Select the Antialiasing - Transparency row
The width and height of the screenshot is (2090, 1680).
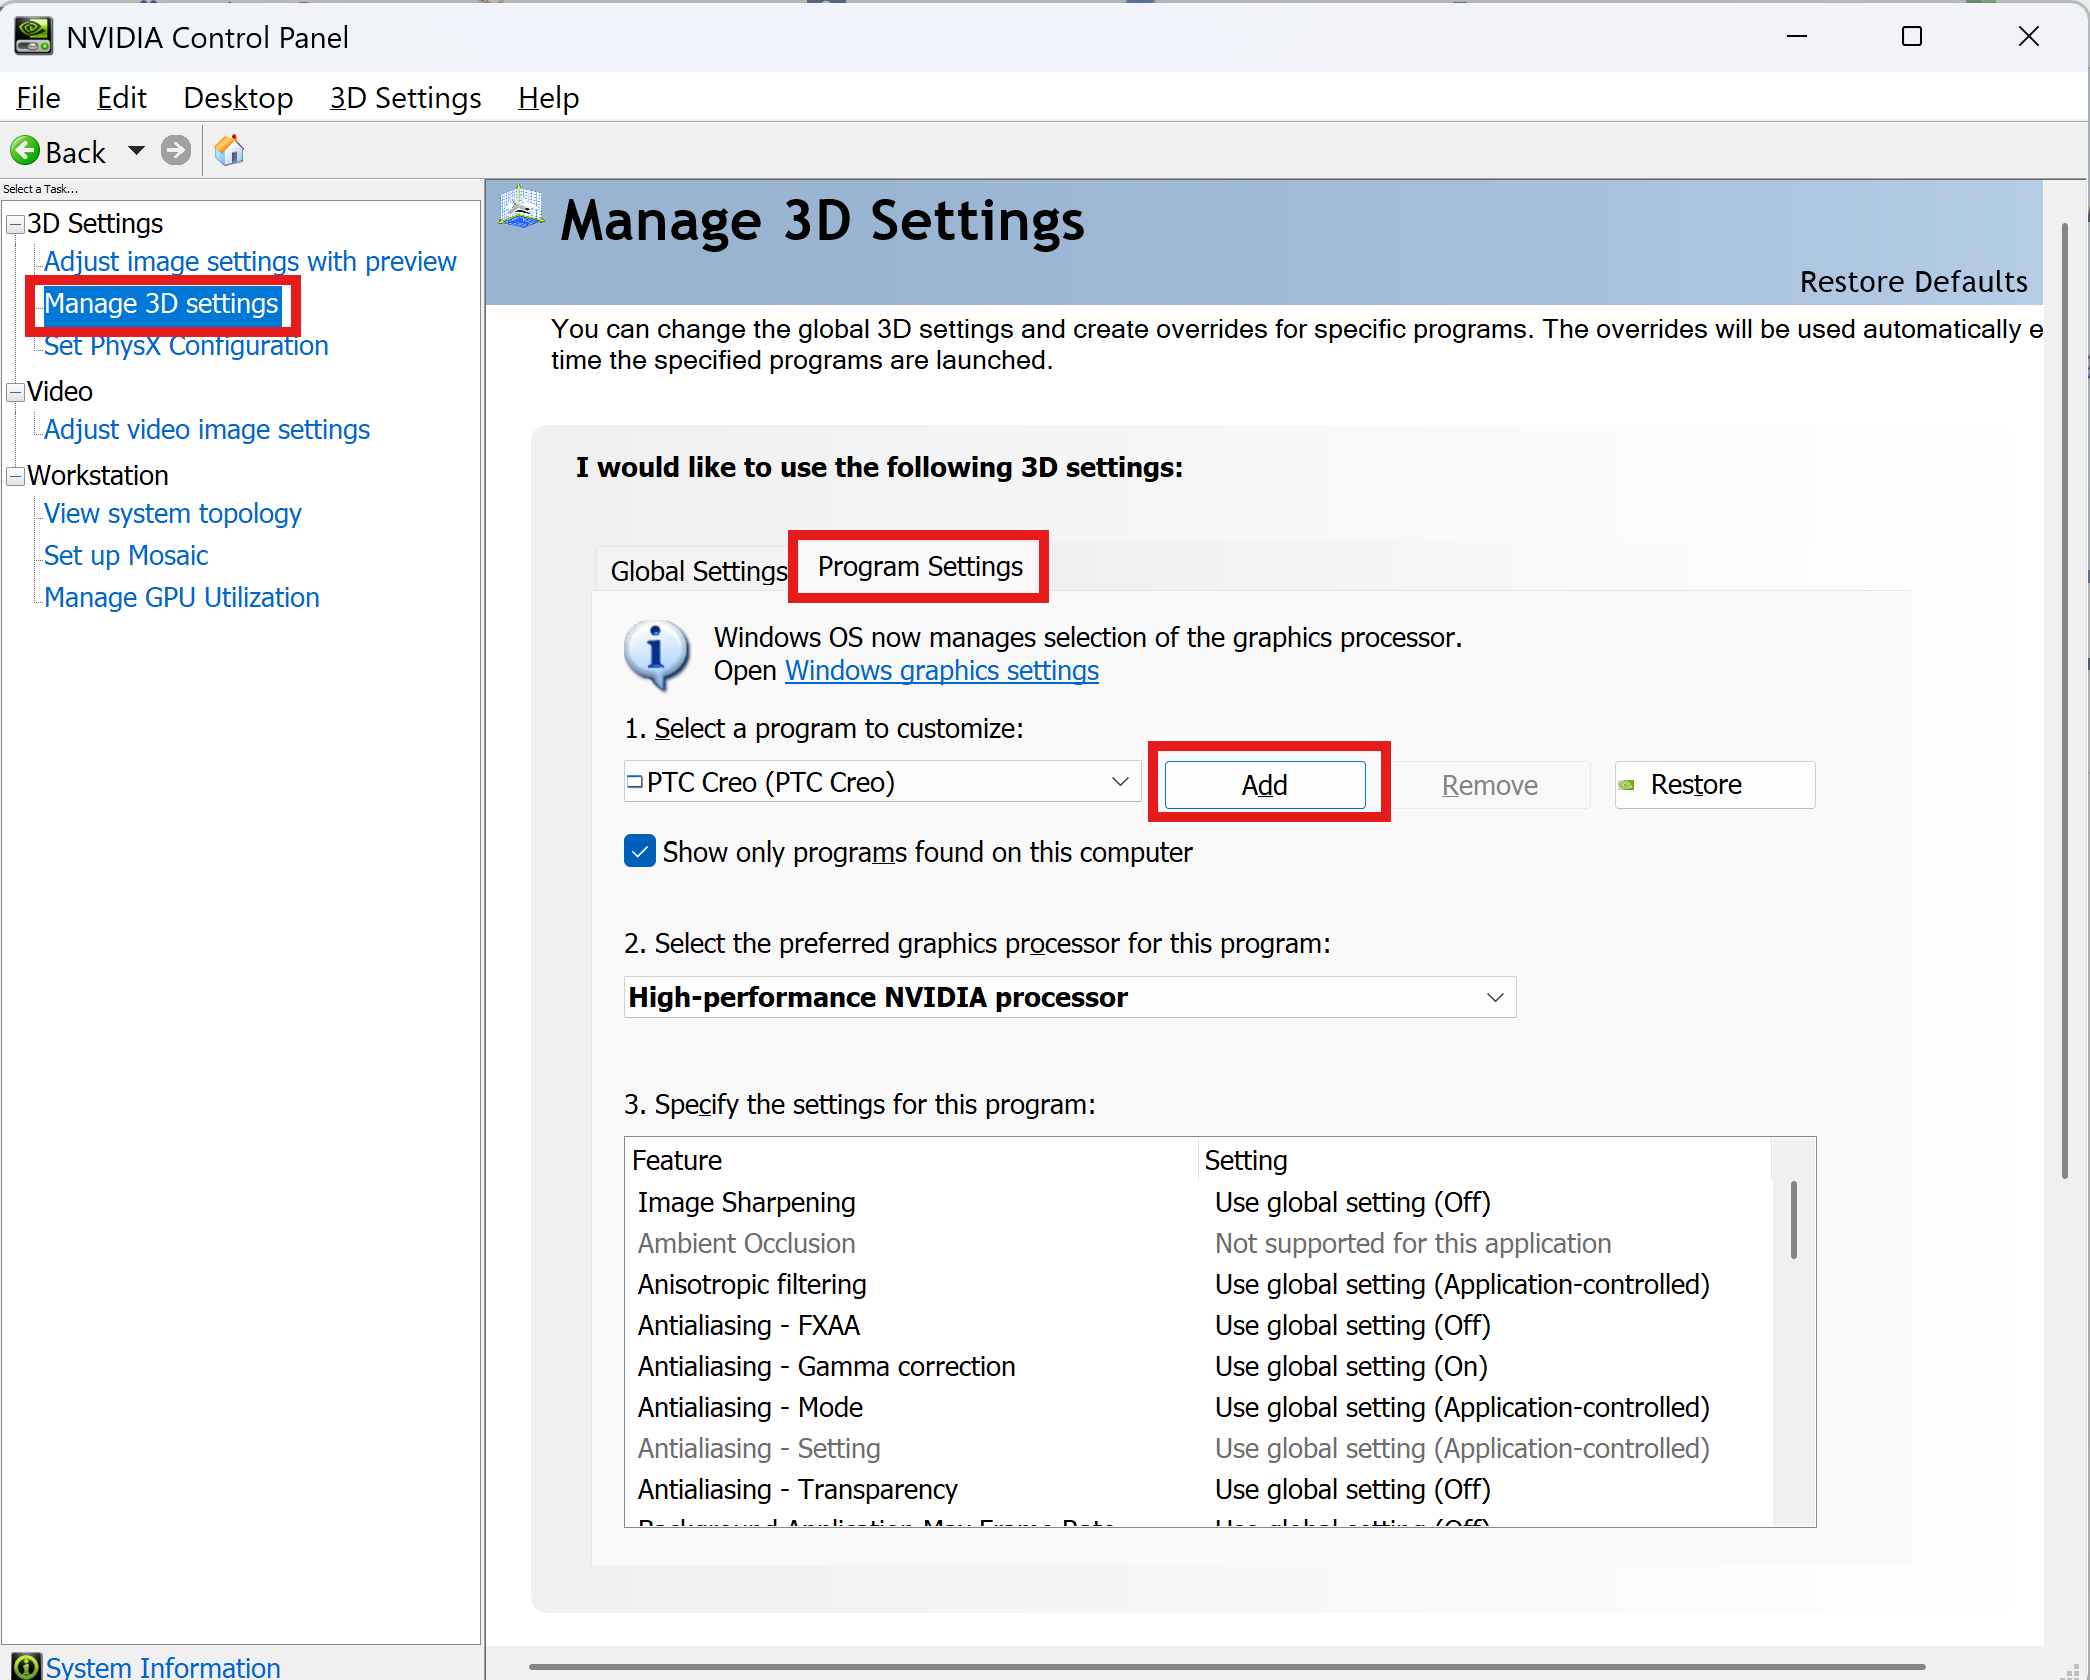(x=1198, y=1490)
